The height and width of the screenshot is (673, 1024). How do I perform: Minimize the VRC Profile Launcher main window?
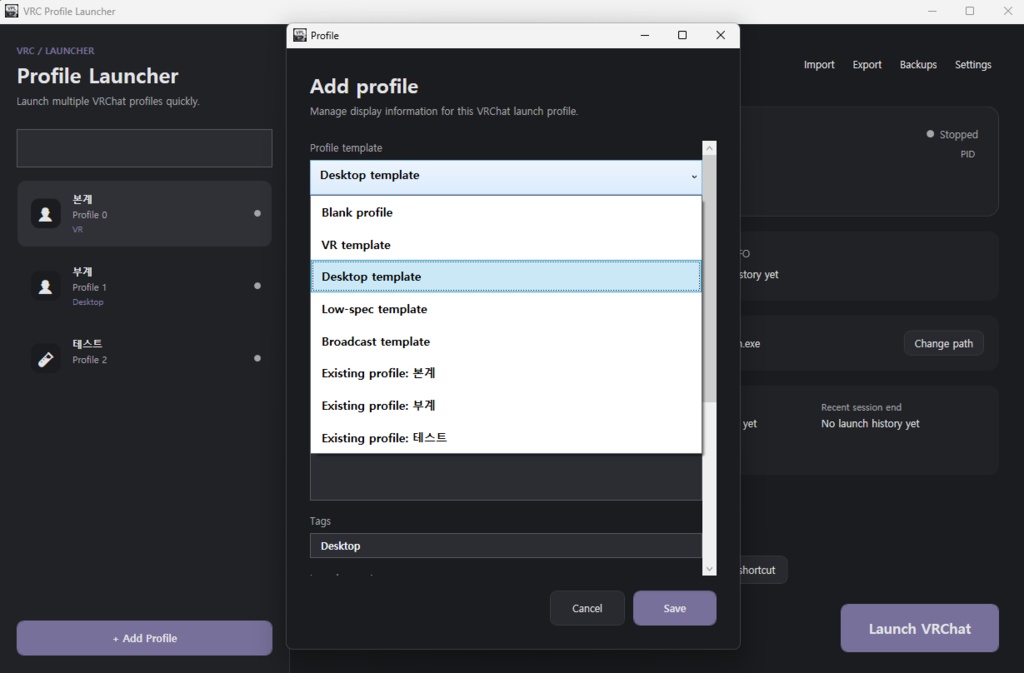tap(932, 11)
